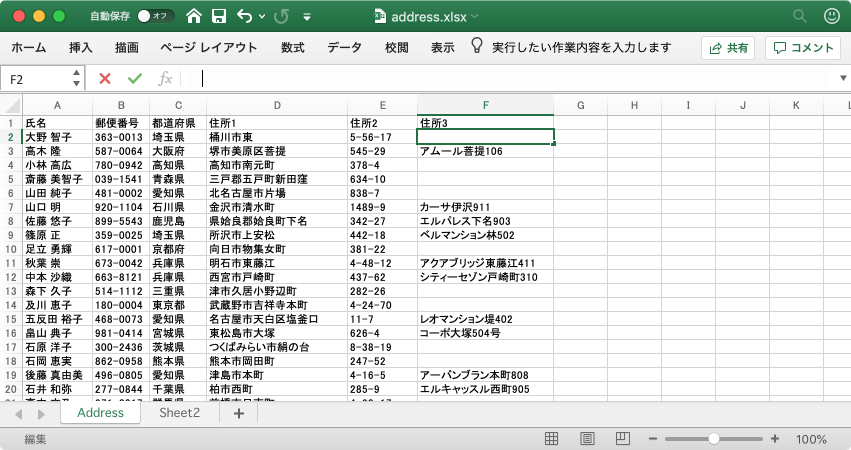
Task: Open Customize Quick Access Toolbar dropdown
Action: [x=312, y=17]
